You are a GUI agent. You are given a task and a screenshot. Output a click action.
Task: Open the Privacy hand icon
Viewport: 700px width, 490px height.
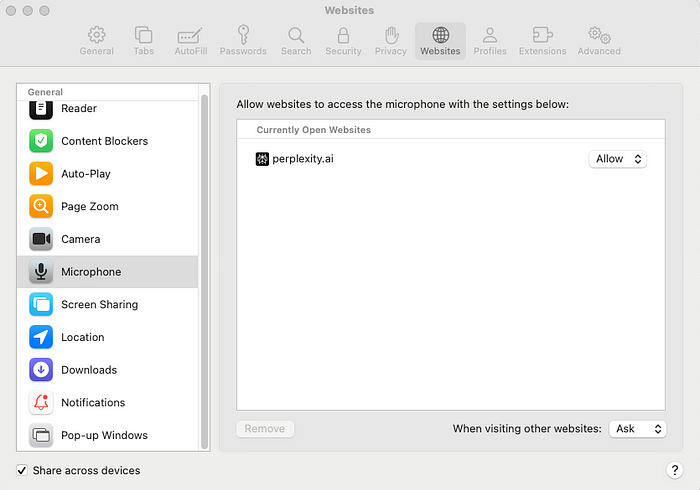click(x=391, y=35)
